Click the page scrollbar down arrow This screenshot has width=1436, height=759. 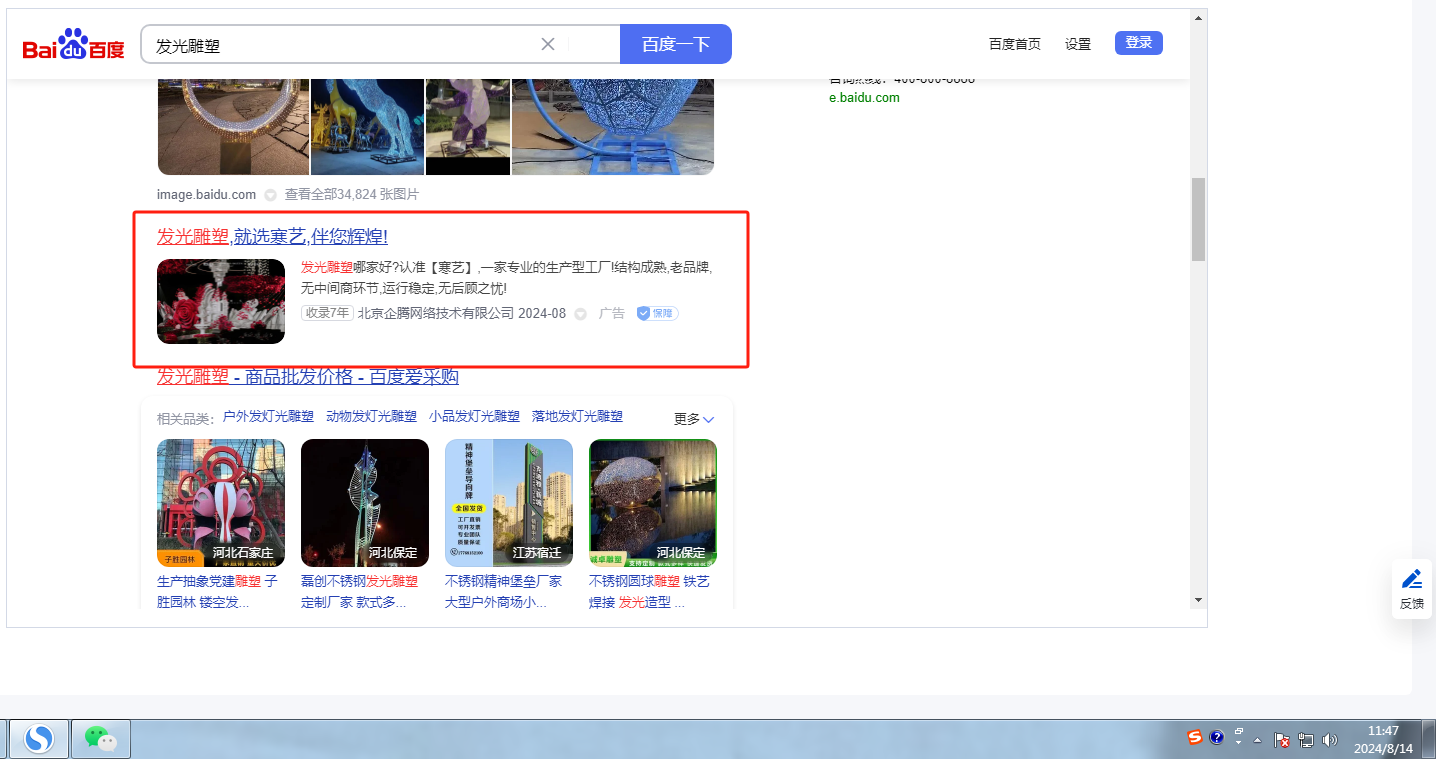(x=1198, y=600)
